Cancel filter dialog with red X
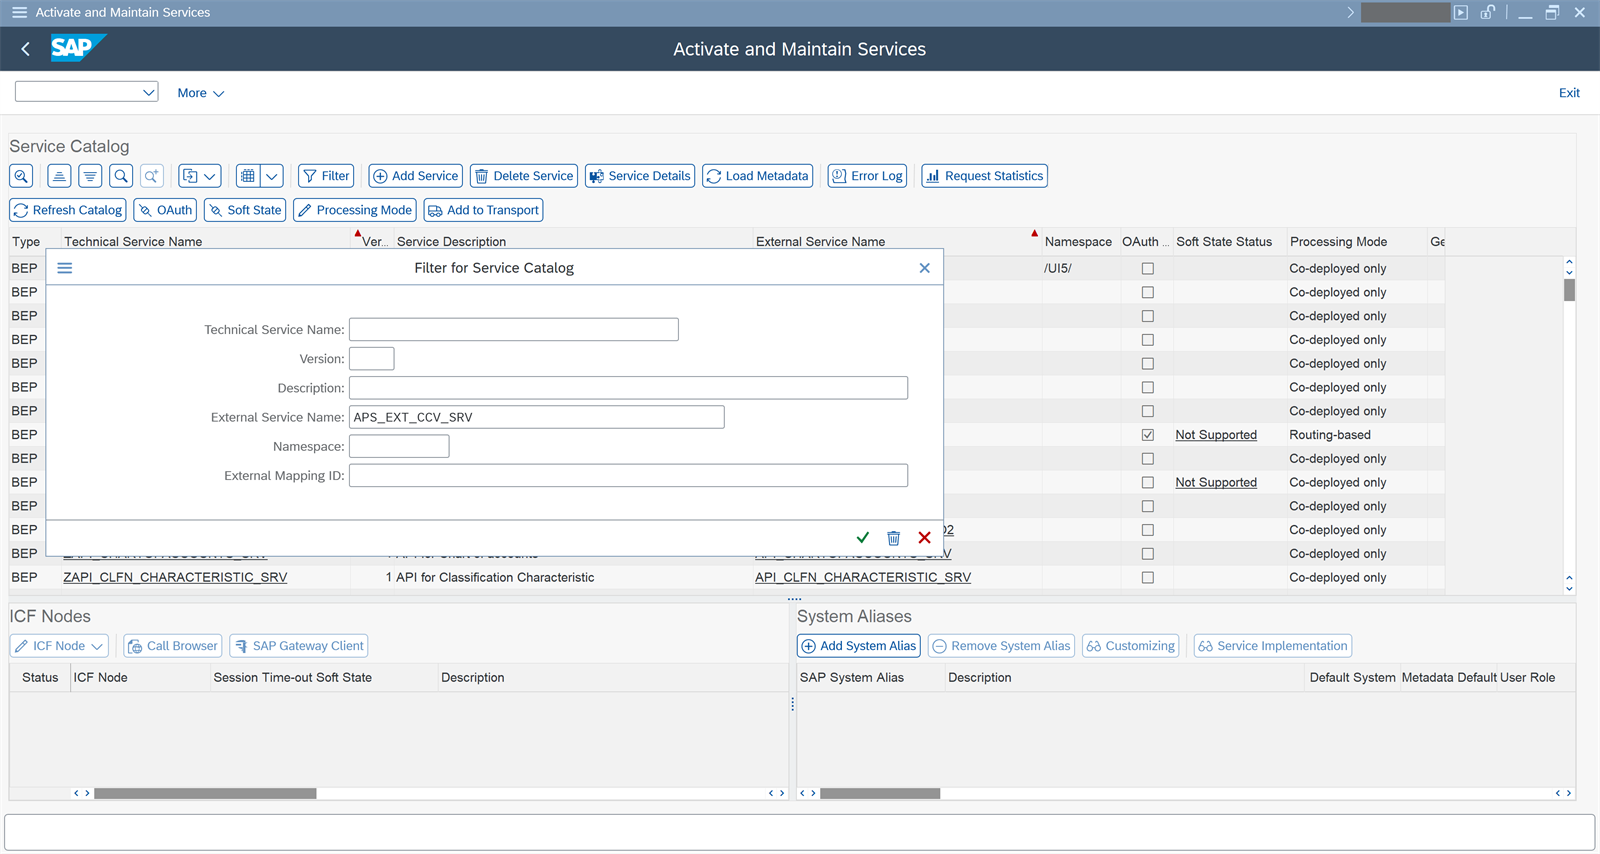 [925, 538]
